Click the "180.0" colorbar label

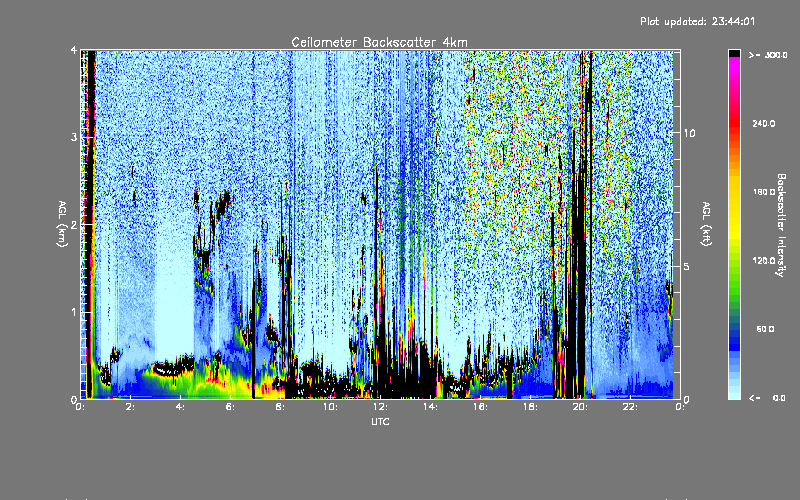(764, 192)
